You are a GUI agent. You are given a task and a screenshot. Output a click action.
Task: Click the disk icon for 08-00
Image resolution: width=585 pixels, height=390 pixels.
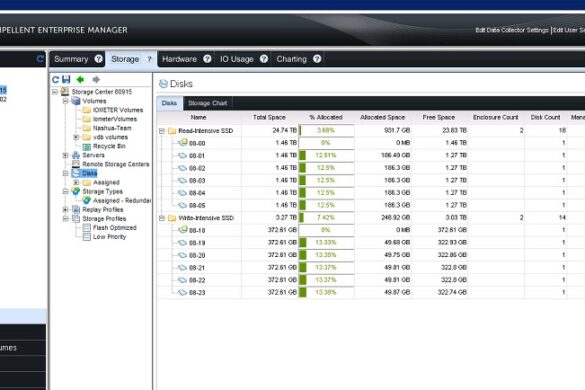(183, 143)
